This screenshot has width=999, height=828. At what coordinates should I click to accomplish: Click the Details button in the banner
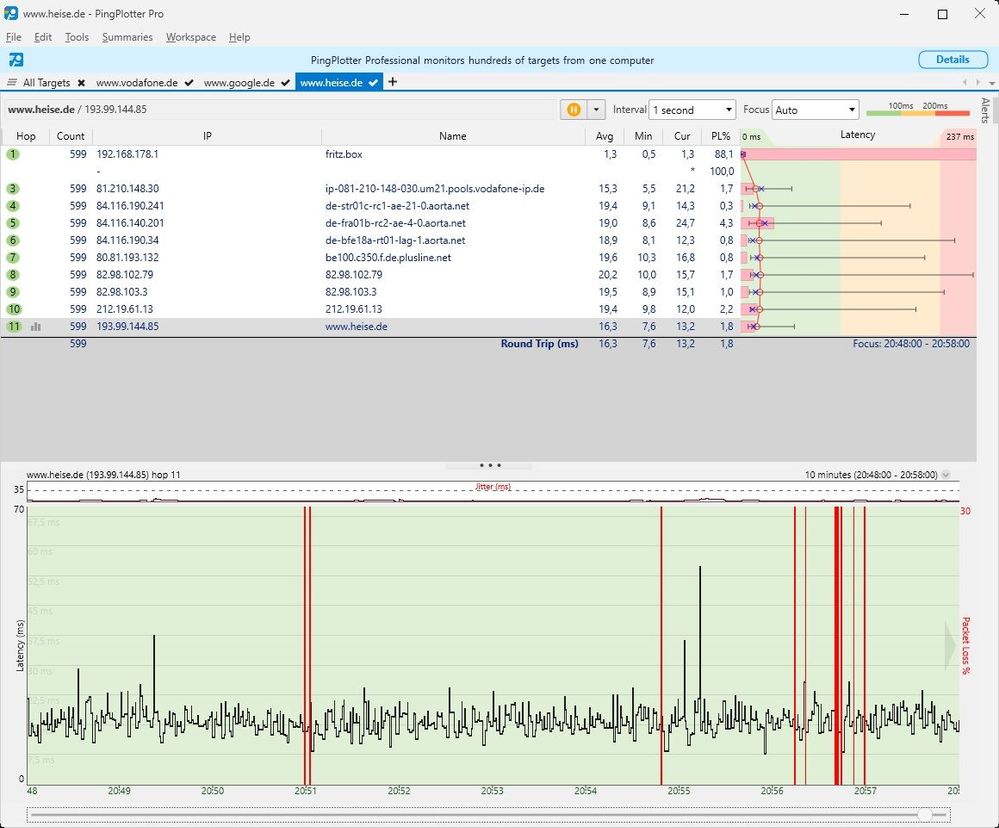[x=952, y=60]
